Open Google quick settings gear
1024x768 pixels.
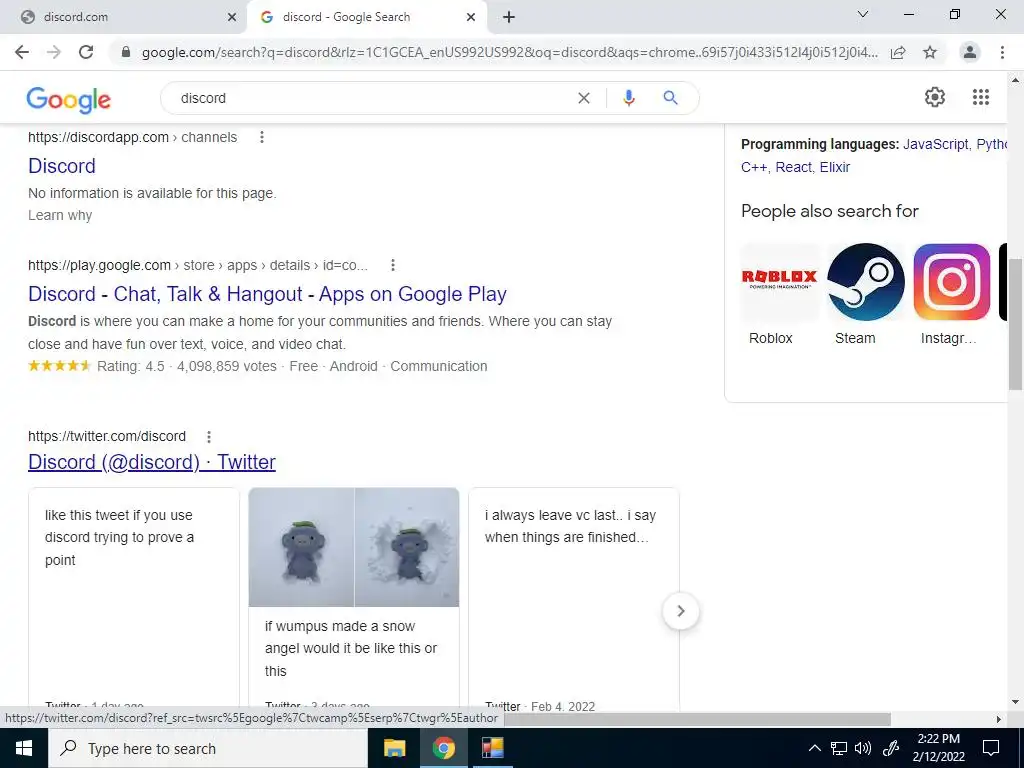(x=935, y=97)
